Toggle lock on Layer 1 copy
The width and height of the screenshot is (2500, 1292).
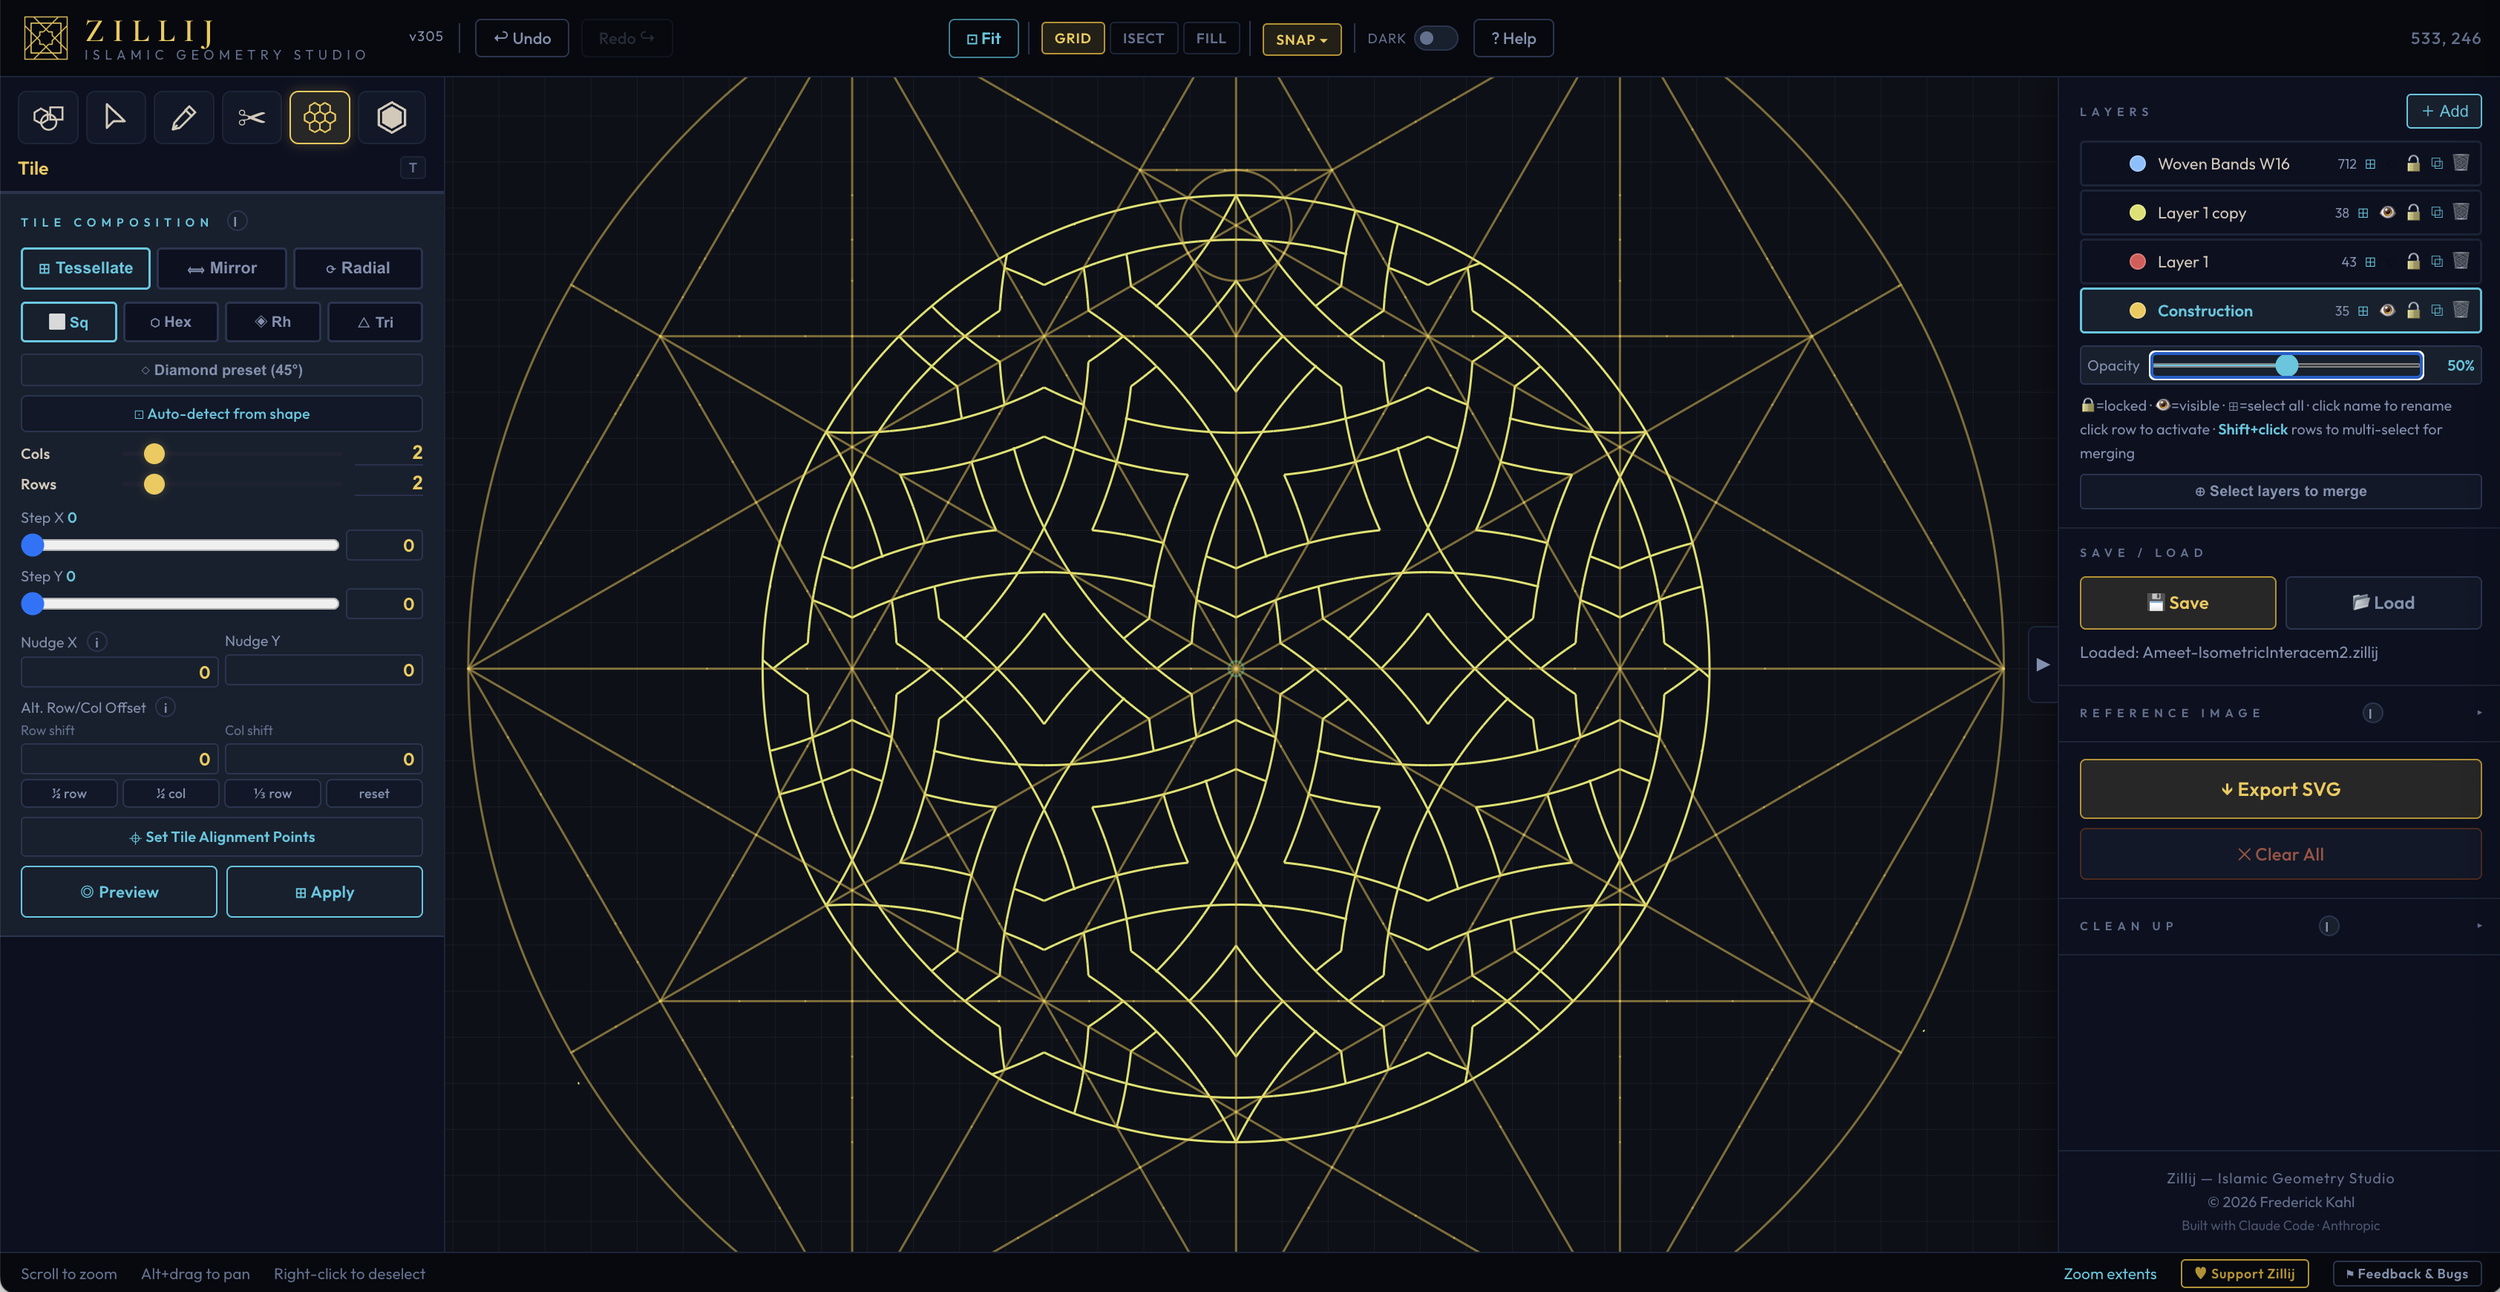[2413, 212]
